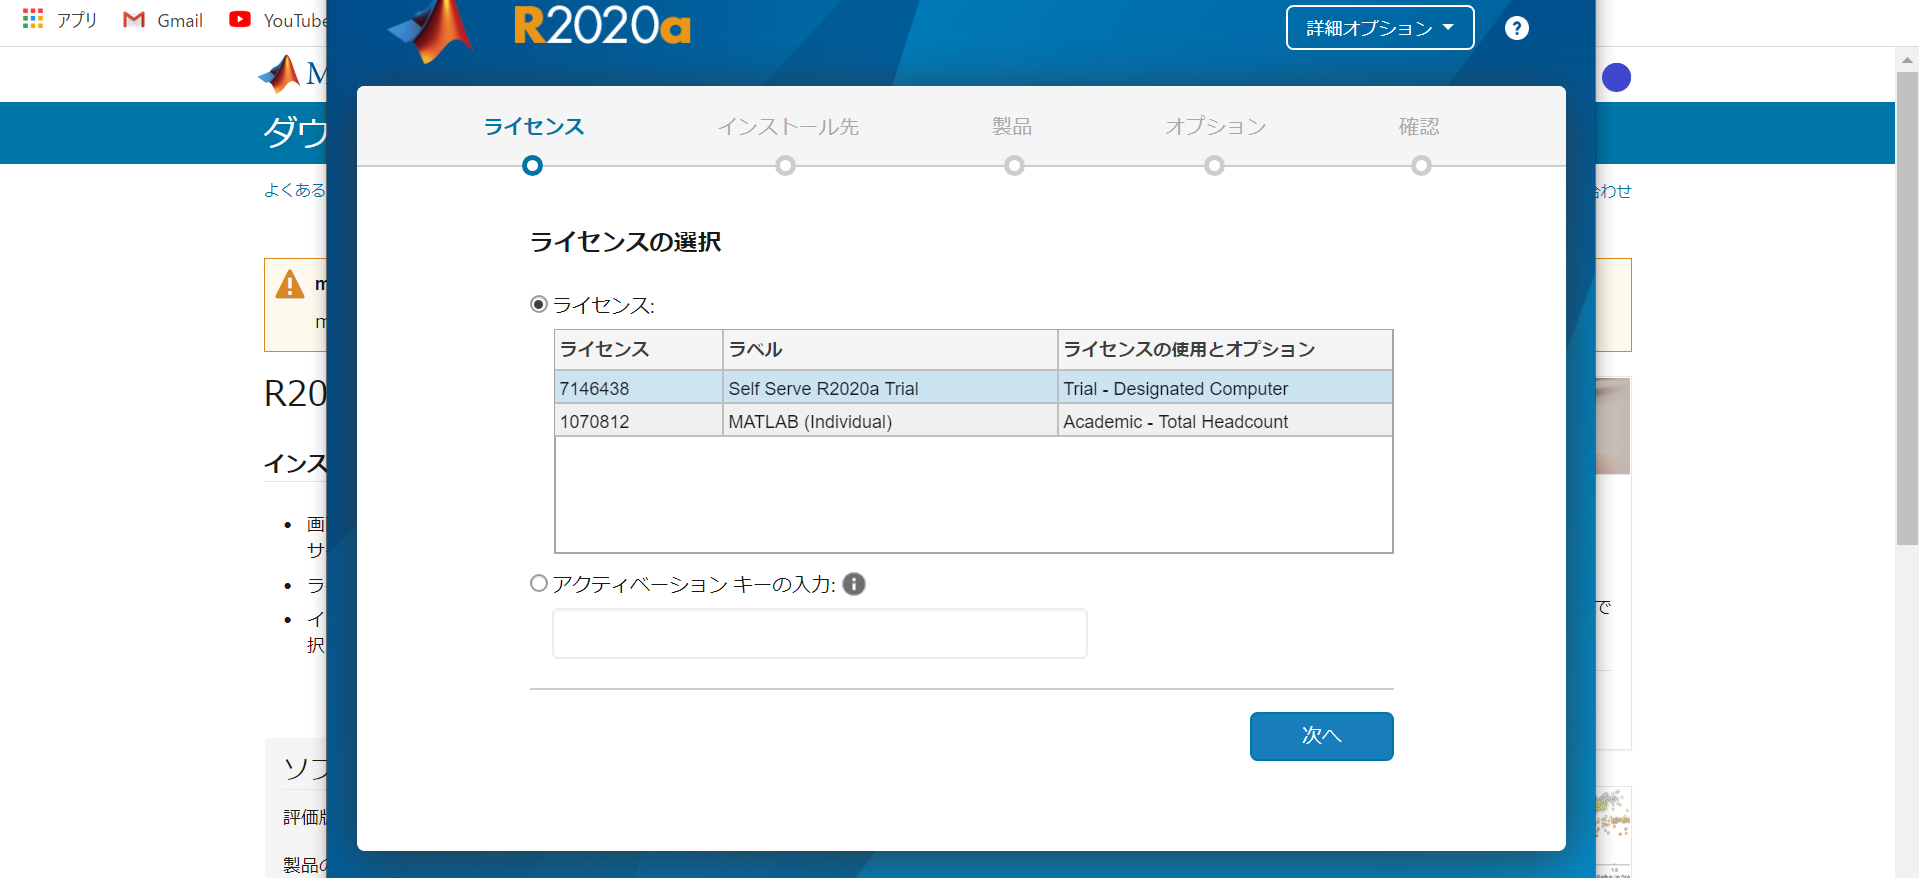
Task: Click the R2020a release title
Action: (602, 25)
